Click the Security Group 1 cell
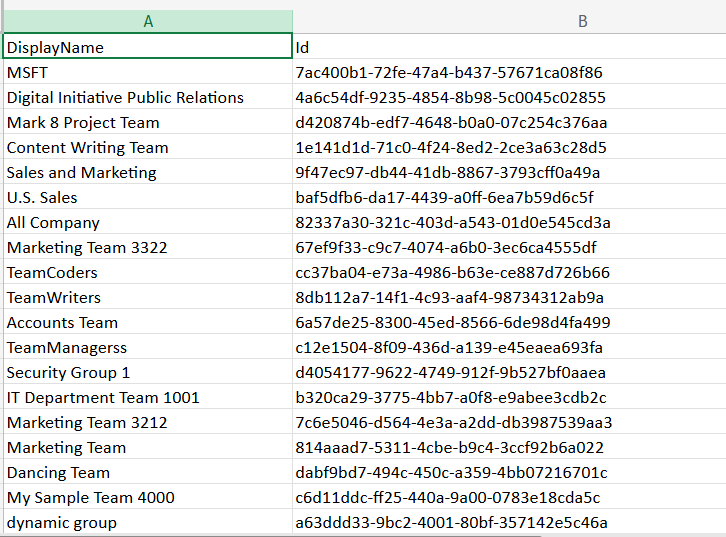This screenshot has height=537, width=726. tap(148, 372)
